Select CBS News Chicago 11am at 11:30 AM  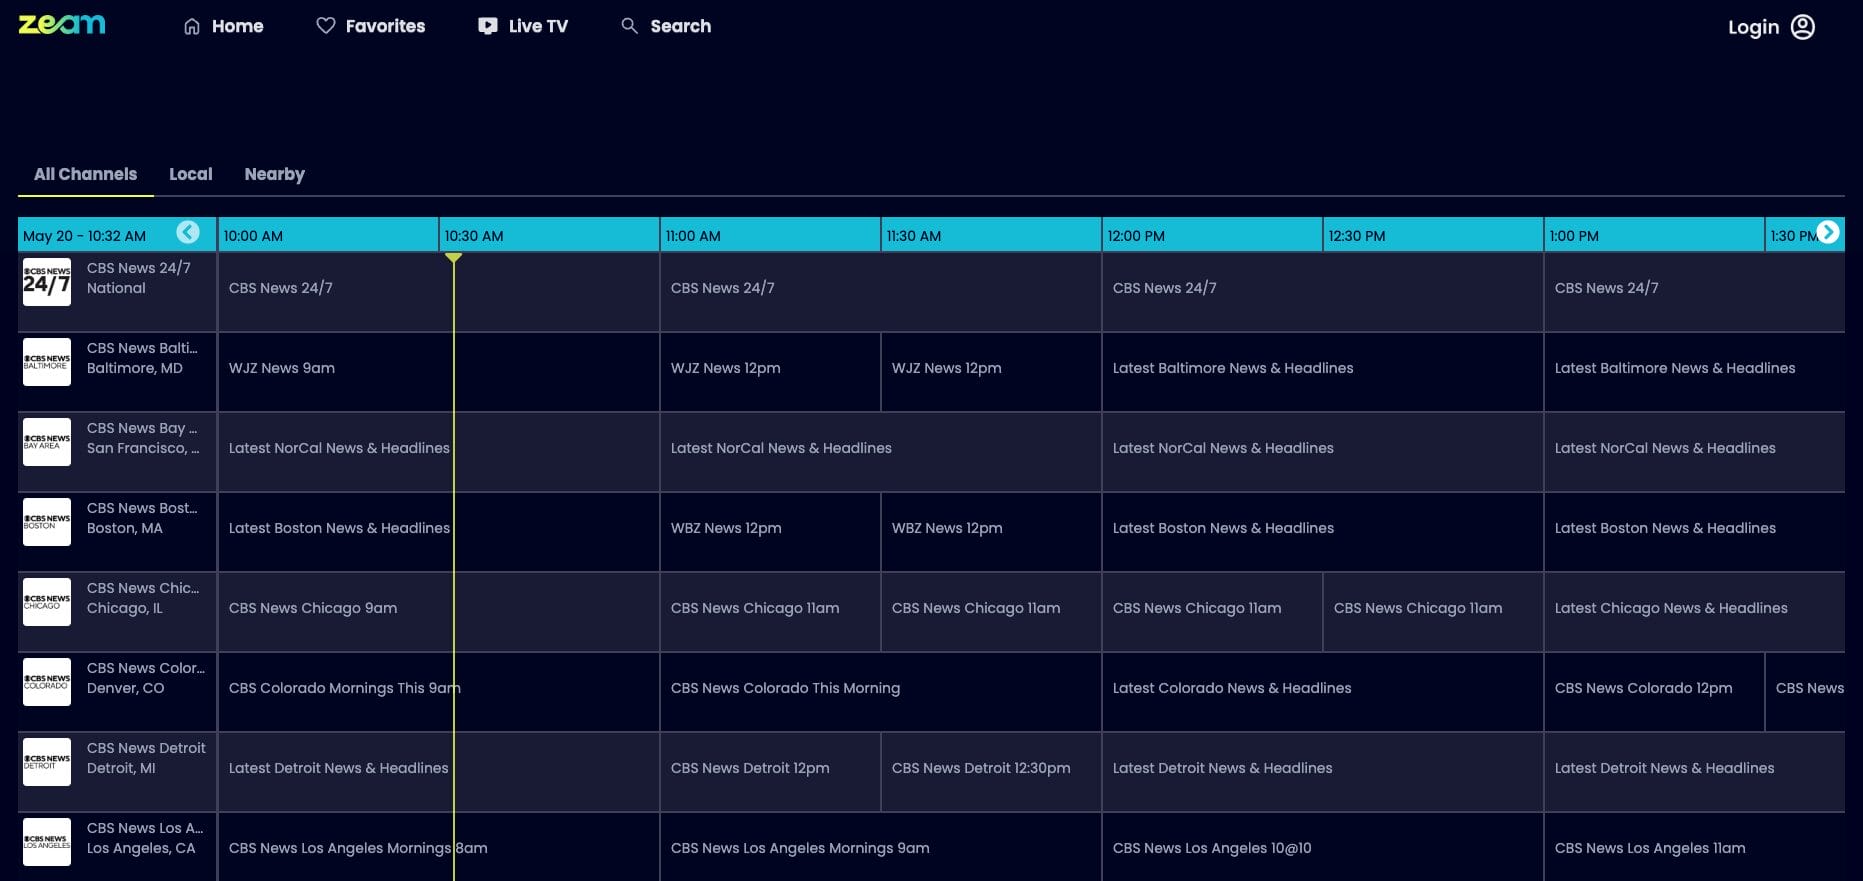click(x=991, y=612)
